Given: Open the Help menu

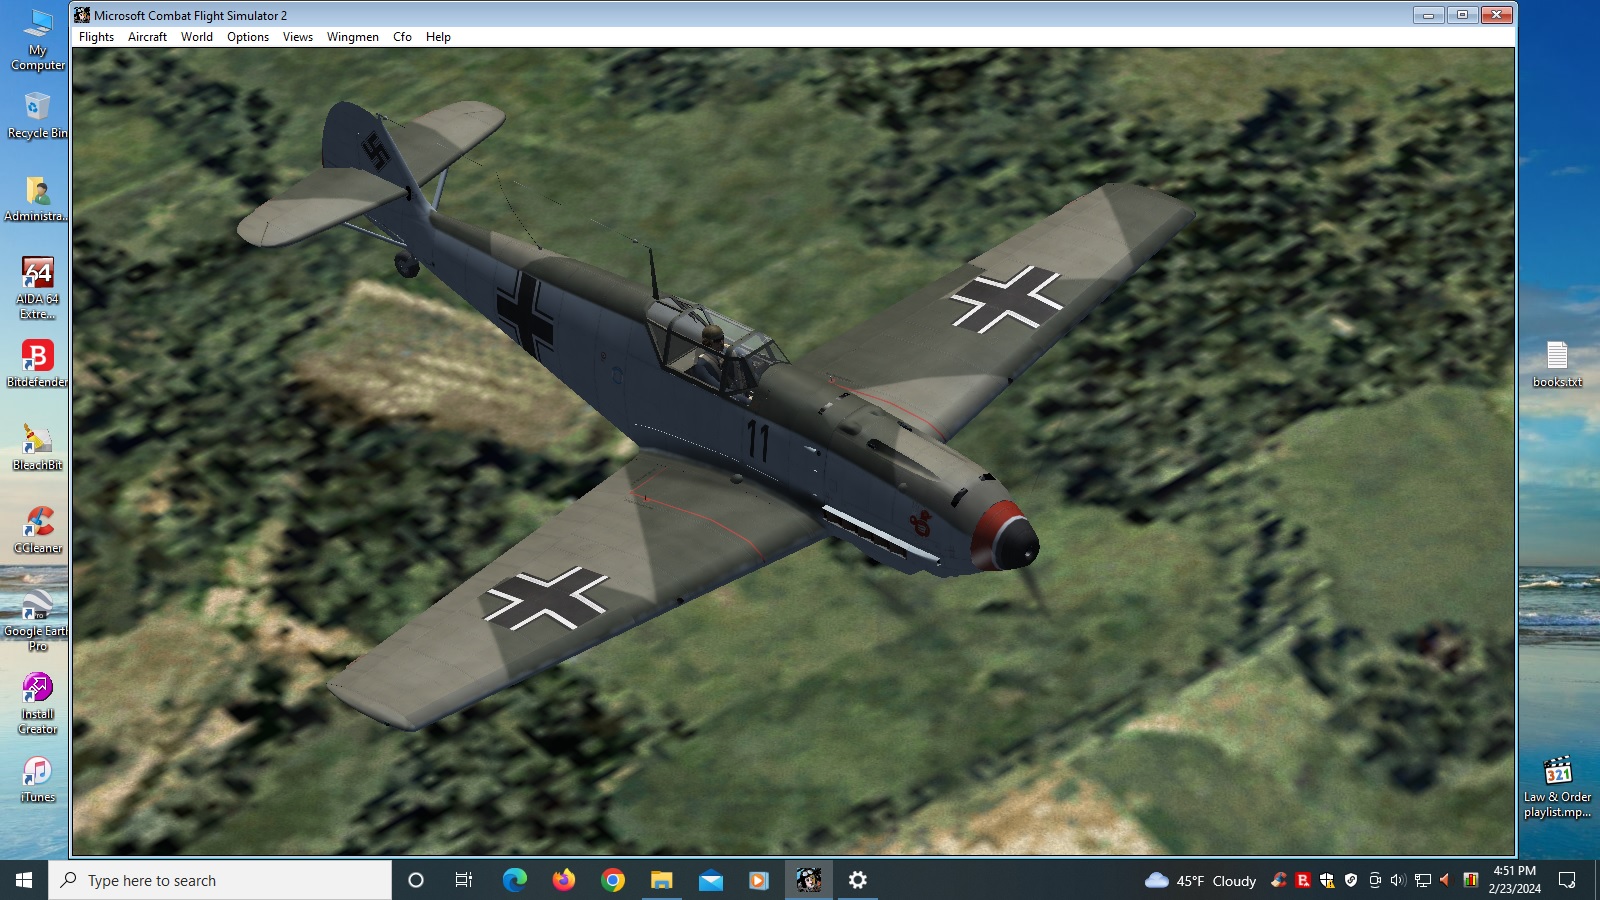Looking at the screenshot, I should (438, 37).
